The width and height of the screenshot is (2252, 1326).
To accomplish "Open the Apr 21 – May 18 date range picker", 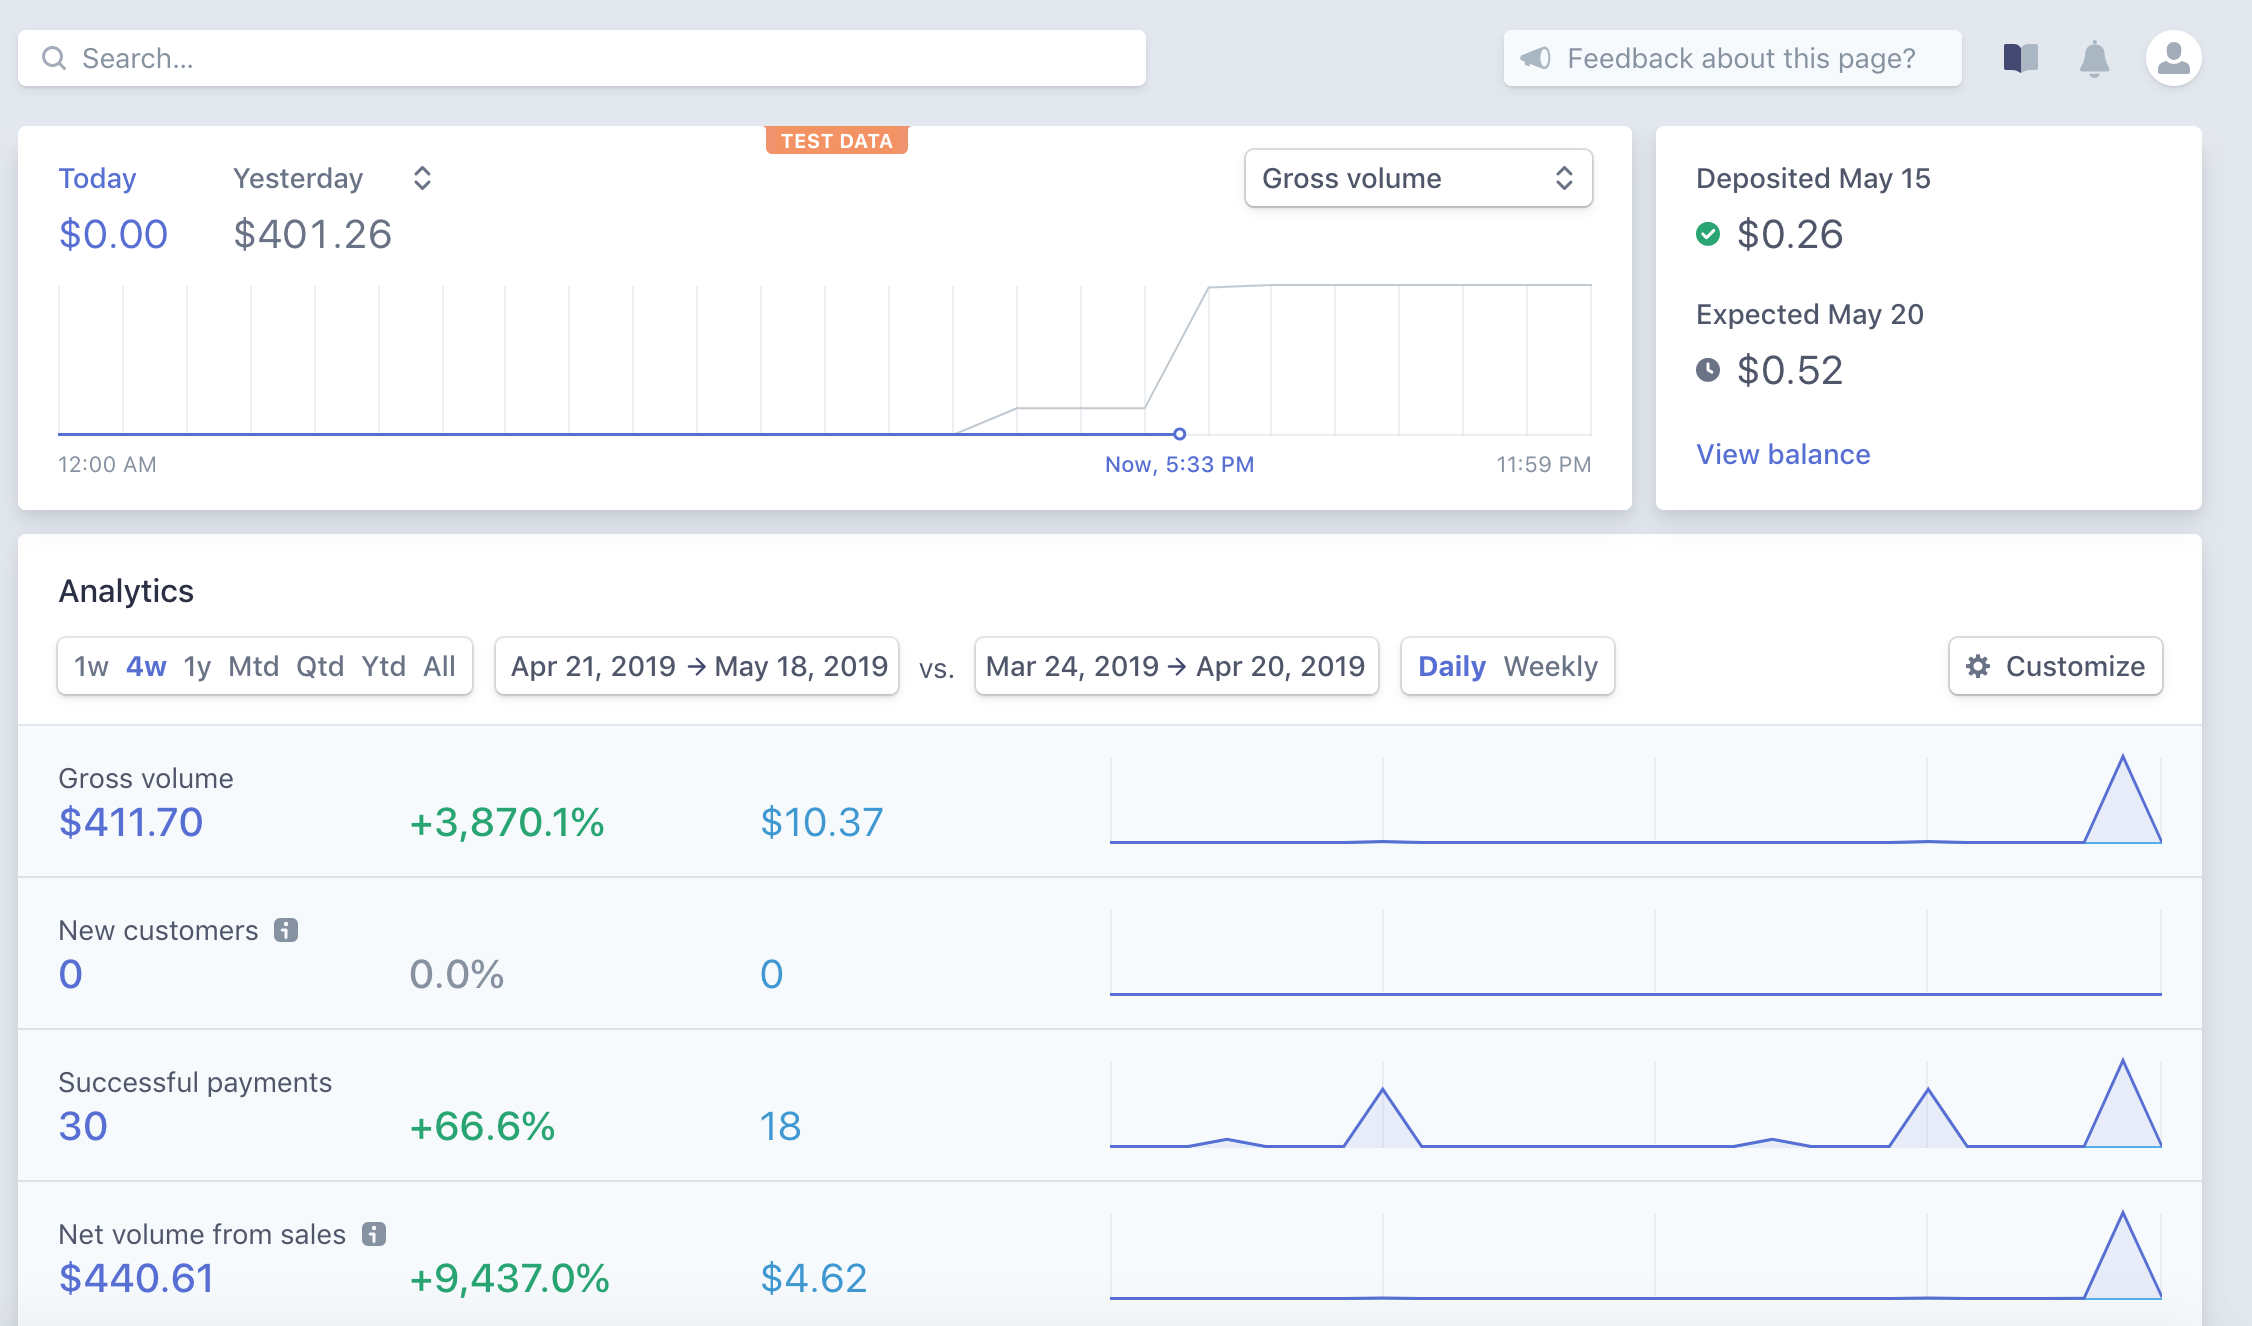I will click(x=698, y=666).
